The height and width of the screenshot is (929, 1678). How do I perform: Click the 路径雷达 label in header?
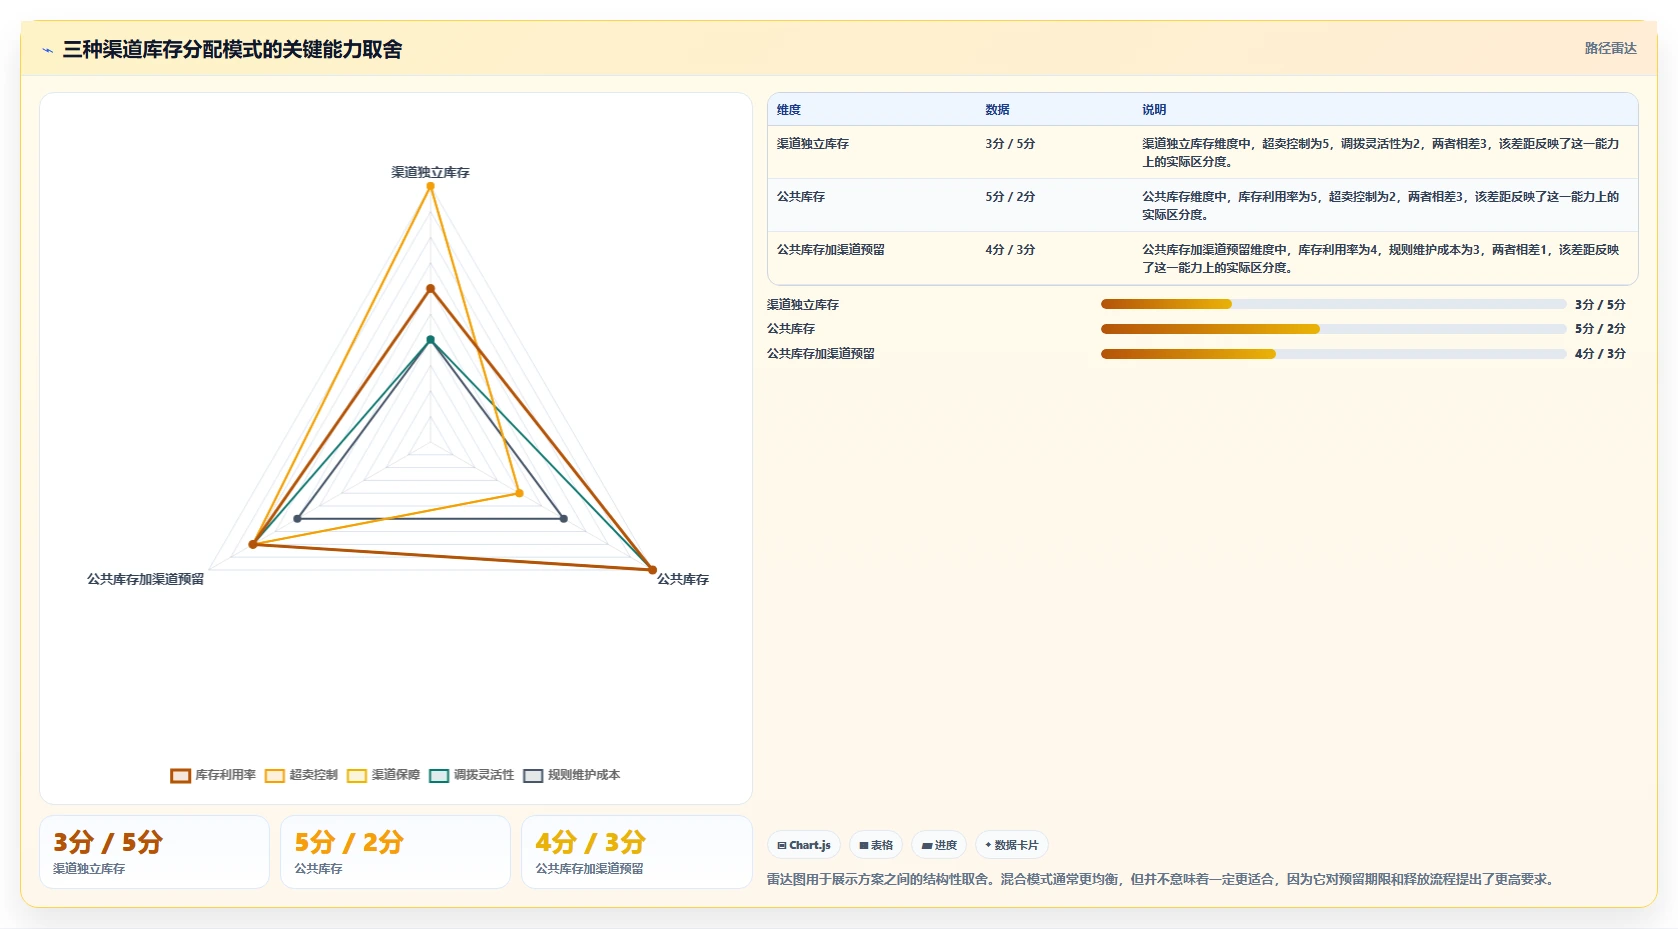tap(1610, 48)
